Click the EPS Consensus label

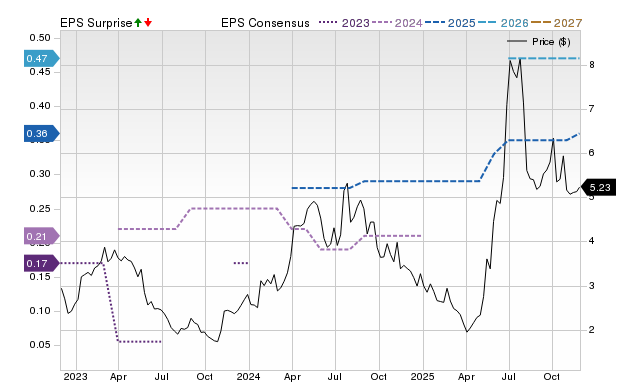pyautogui.click(x=265, y=23)
